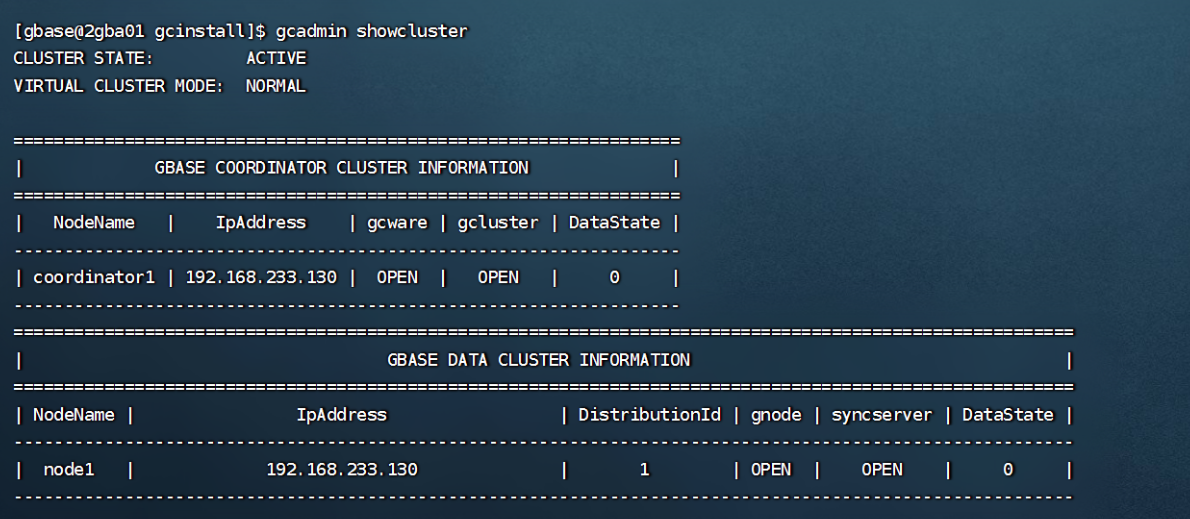
Task: Click the shell prompt '[gbase@2gba01 gcinstall]$'
Action: click(140, 31)
